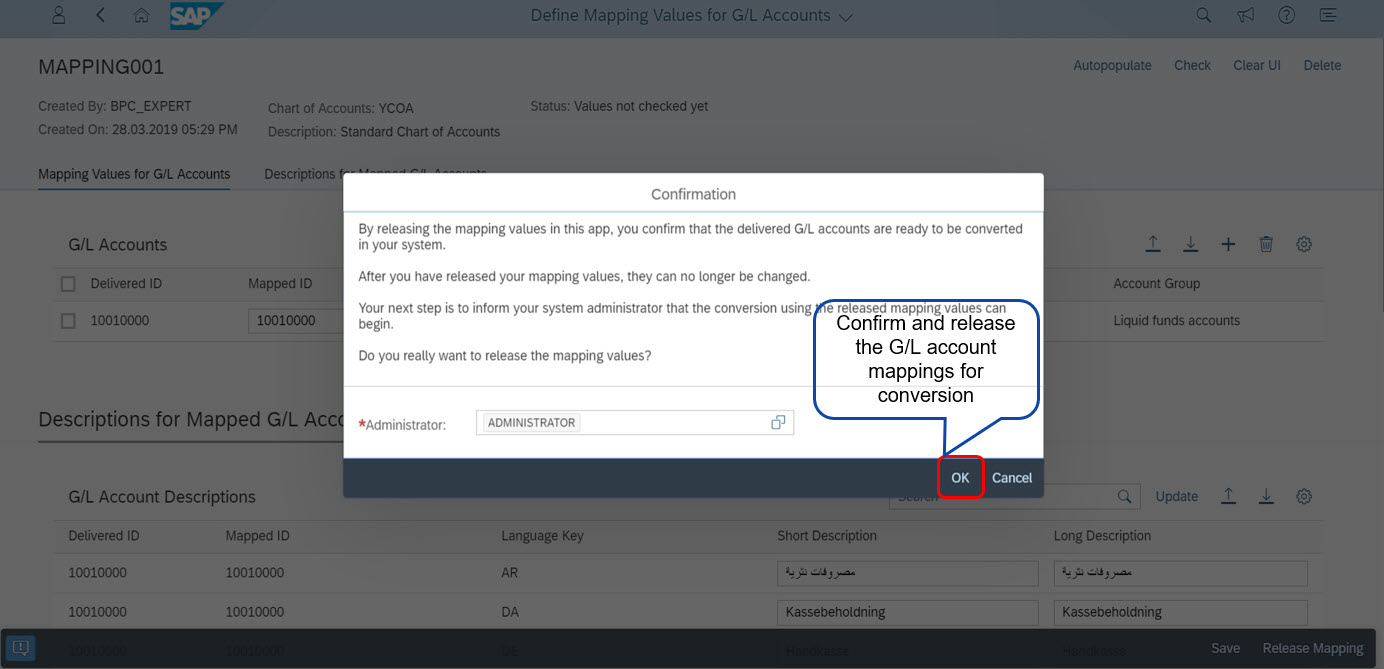Upload G/L Accounts mapping values
1384x669 pixels.
point(1153,244)
